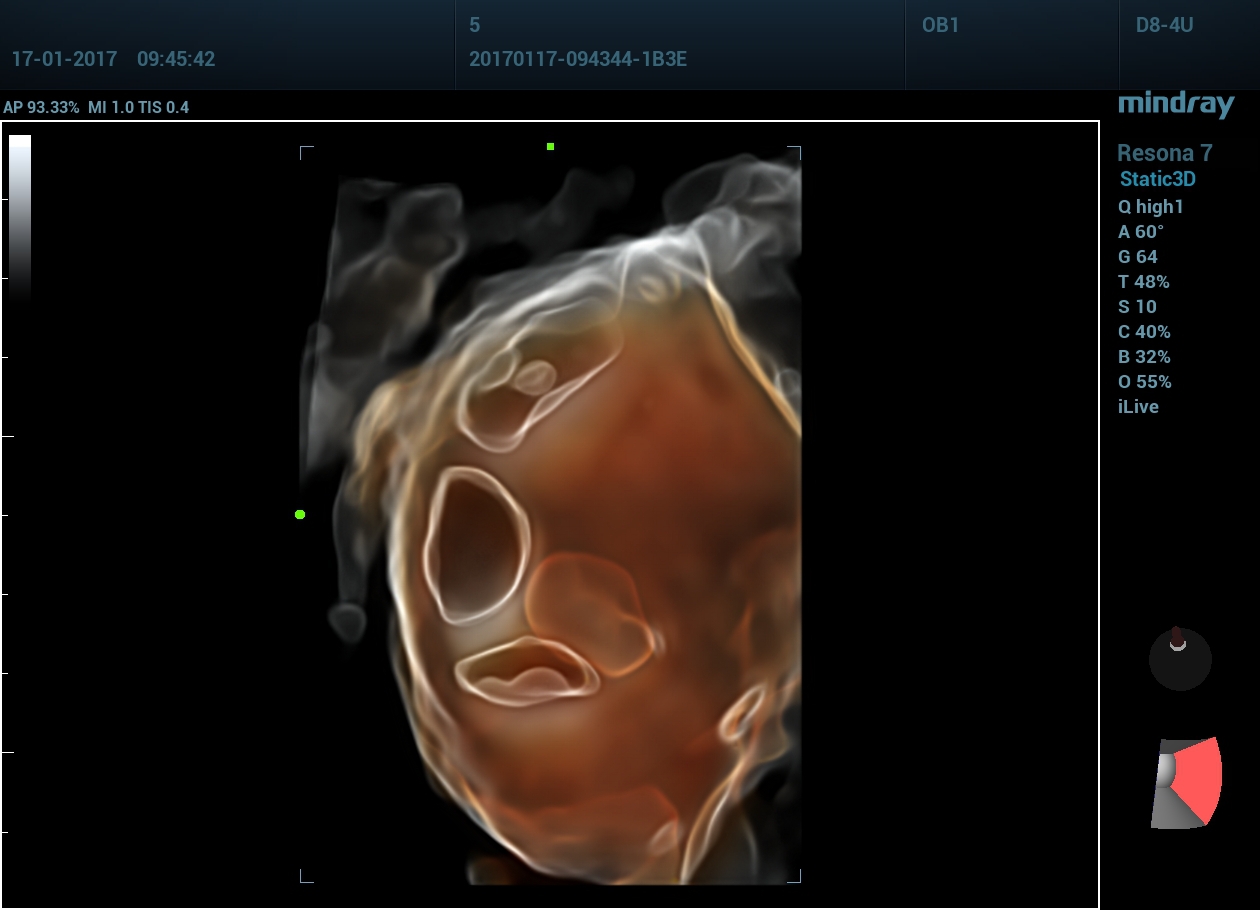Click the T 48% threshold parameter
Viewport: 1260px width, 910px height.
pyautogui.click(x=1144, y=282)
